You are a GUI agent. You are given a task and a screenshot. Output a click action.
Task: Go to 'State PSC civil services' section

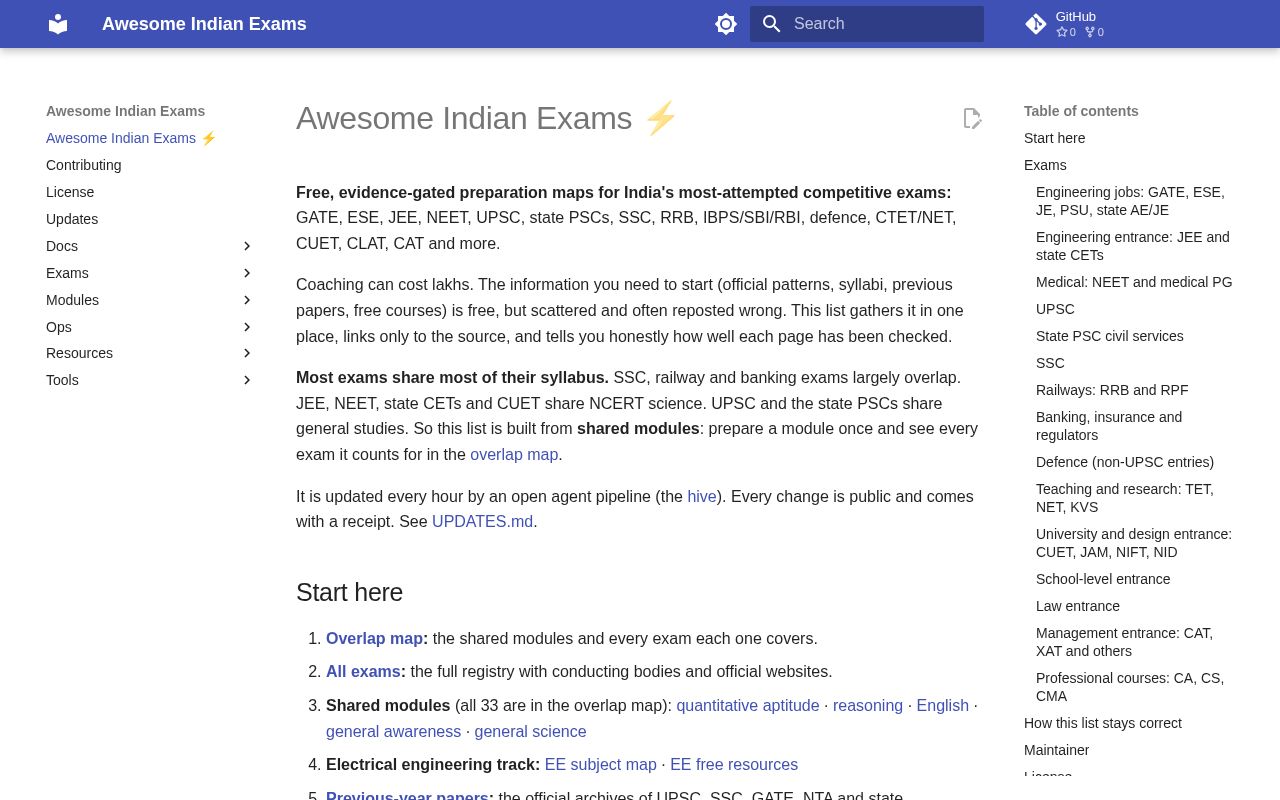pyautogui.click(x=1110, y=336)
